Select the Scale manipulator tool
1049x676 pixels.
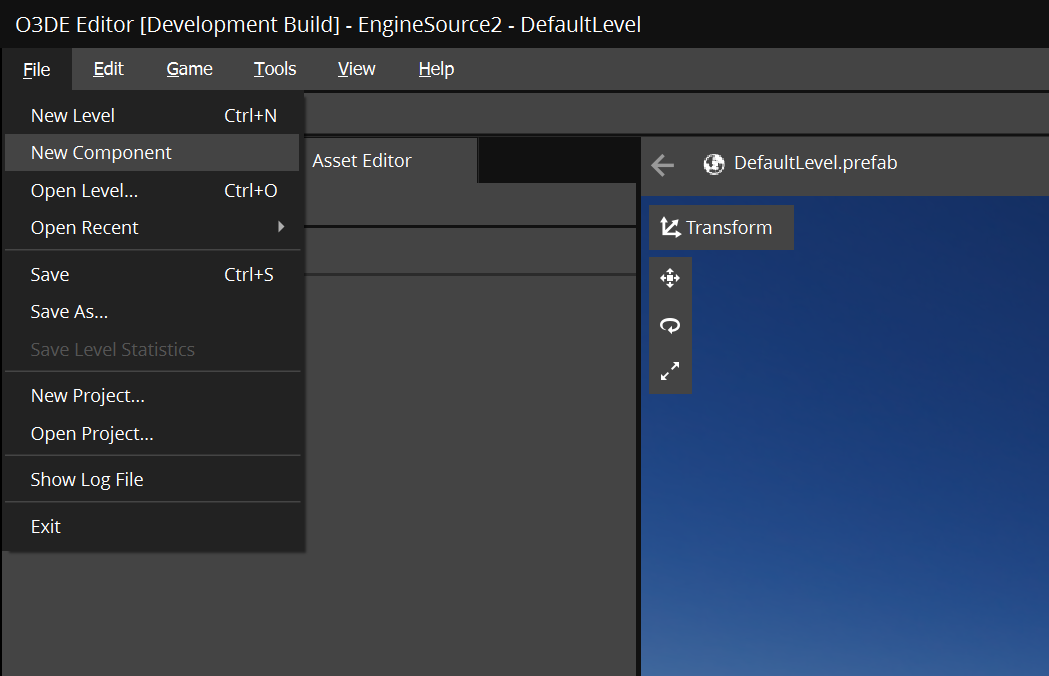pos(670,371)
